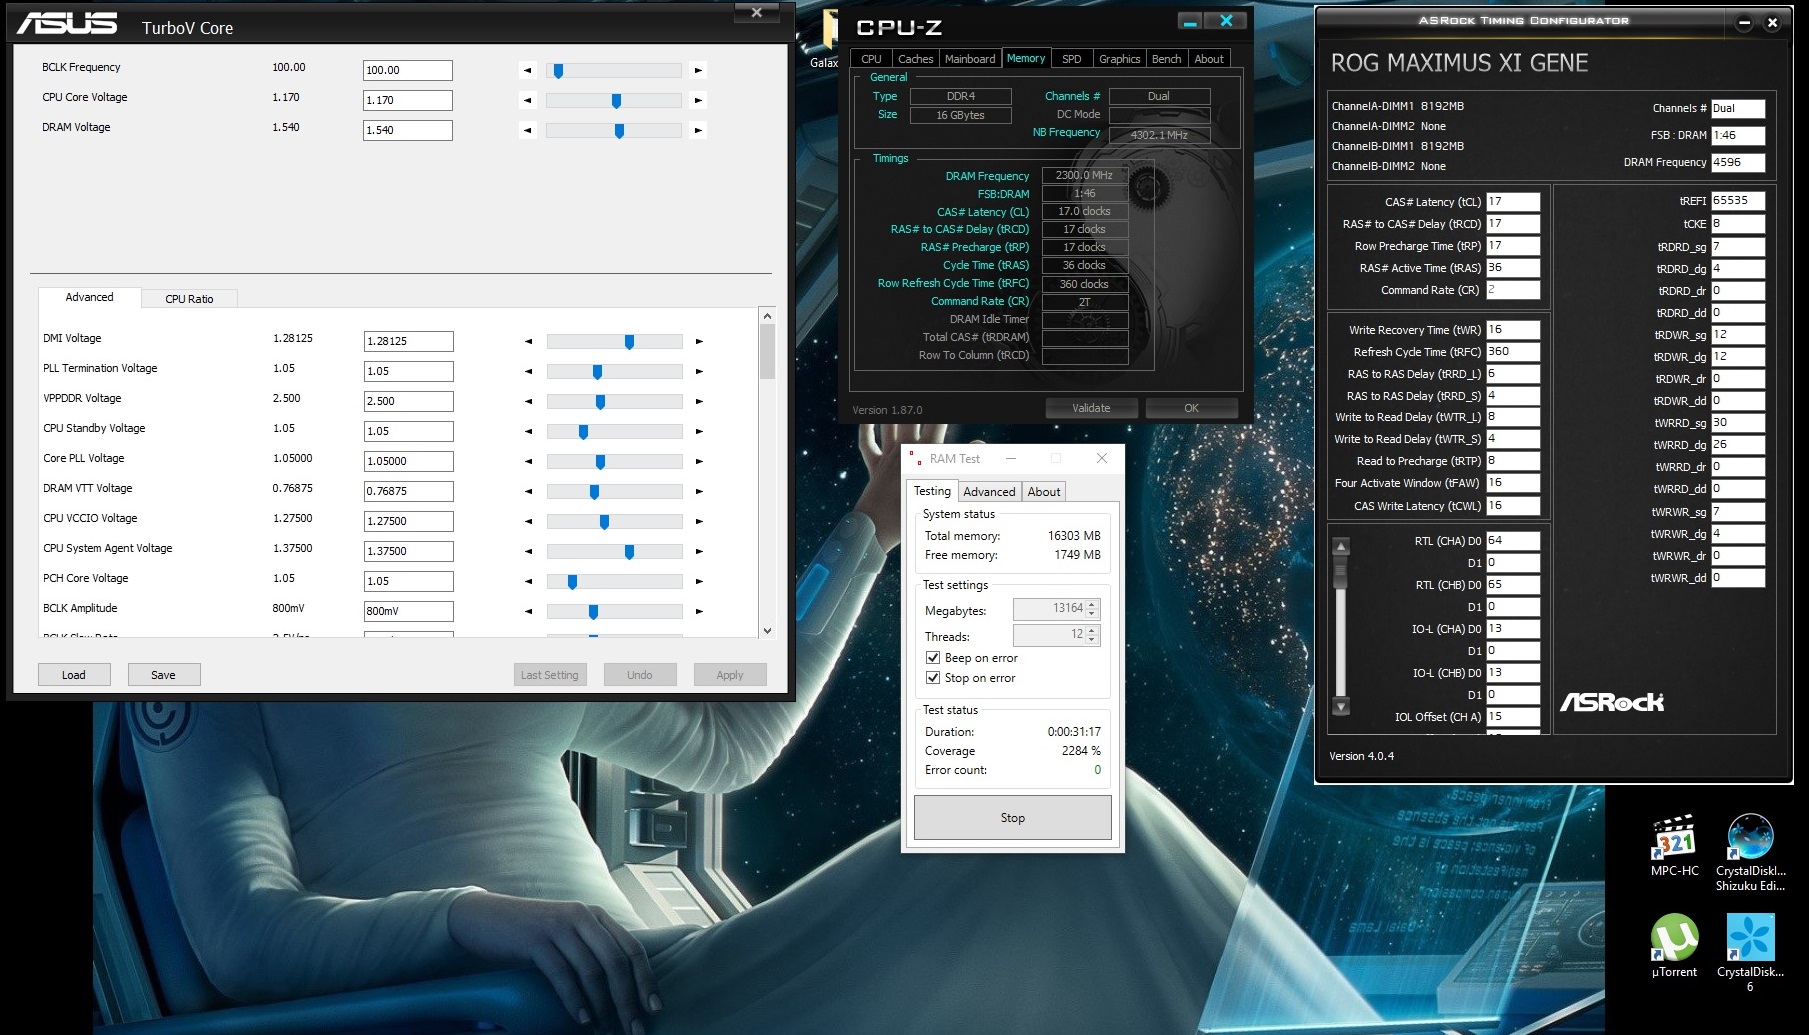Click the BCLK Frequency slider handle

tap(559, 71)
